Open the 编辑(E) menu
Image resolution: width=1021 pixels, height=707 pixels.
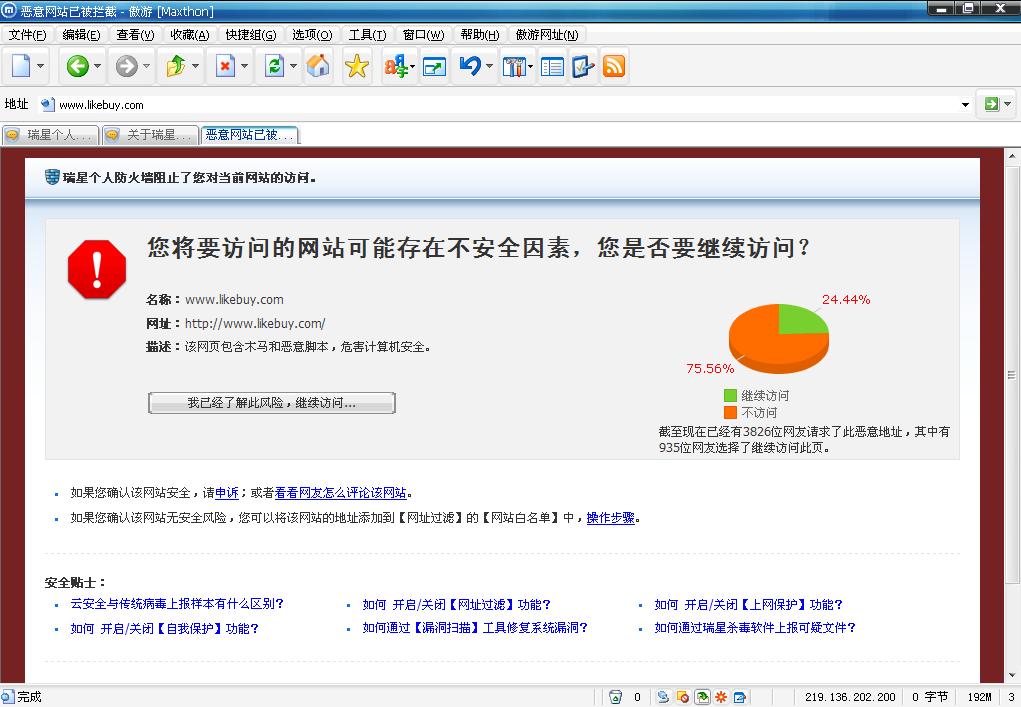click(81, 35)
